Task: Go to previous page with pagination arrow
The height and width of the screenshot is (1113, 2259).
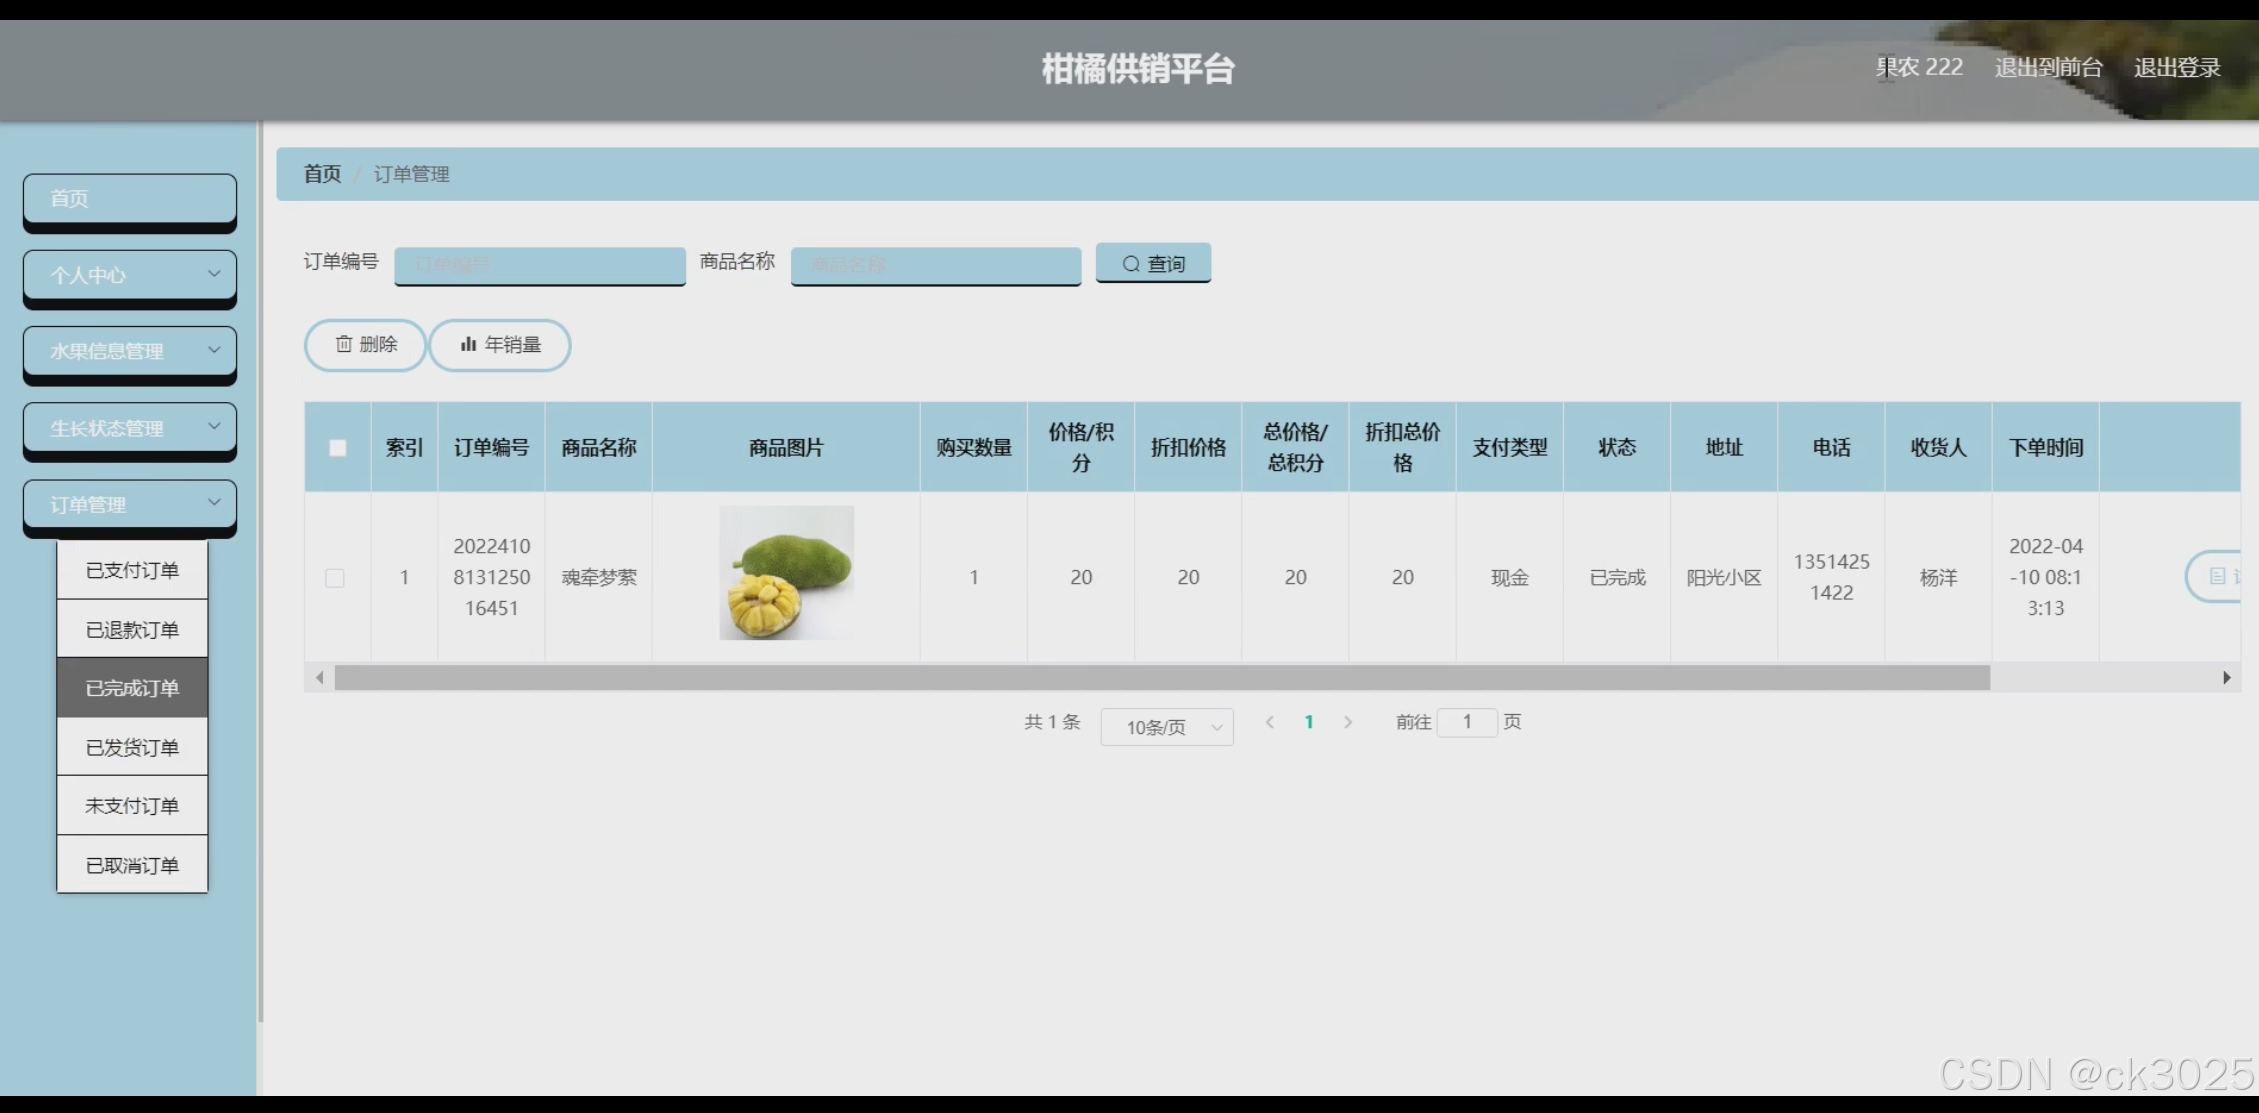Action: pos(1270,722)
